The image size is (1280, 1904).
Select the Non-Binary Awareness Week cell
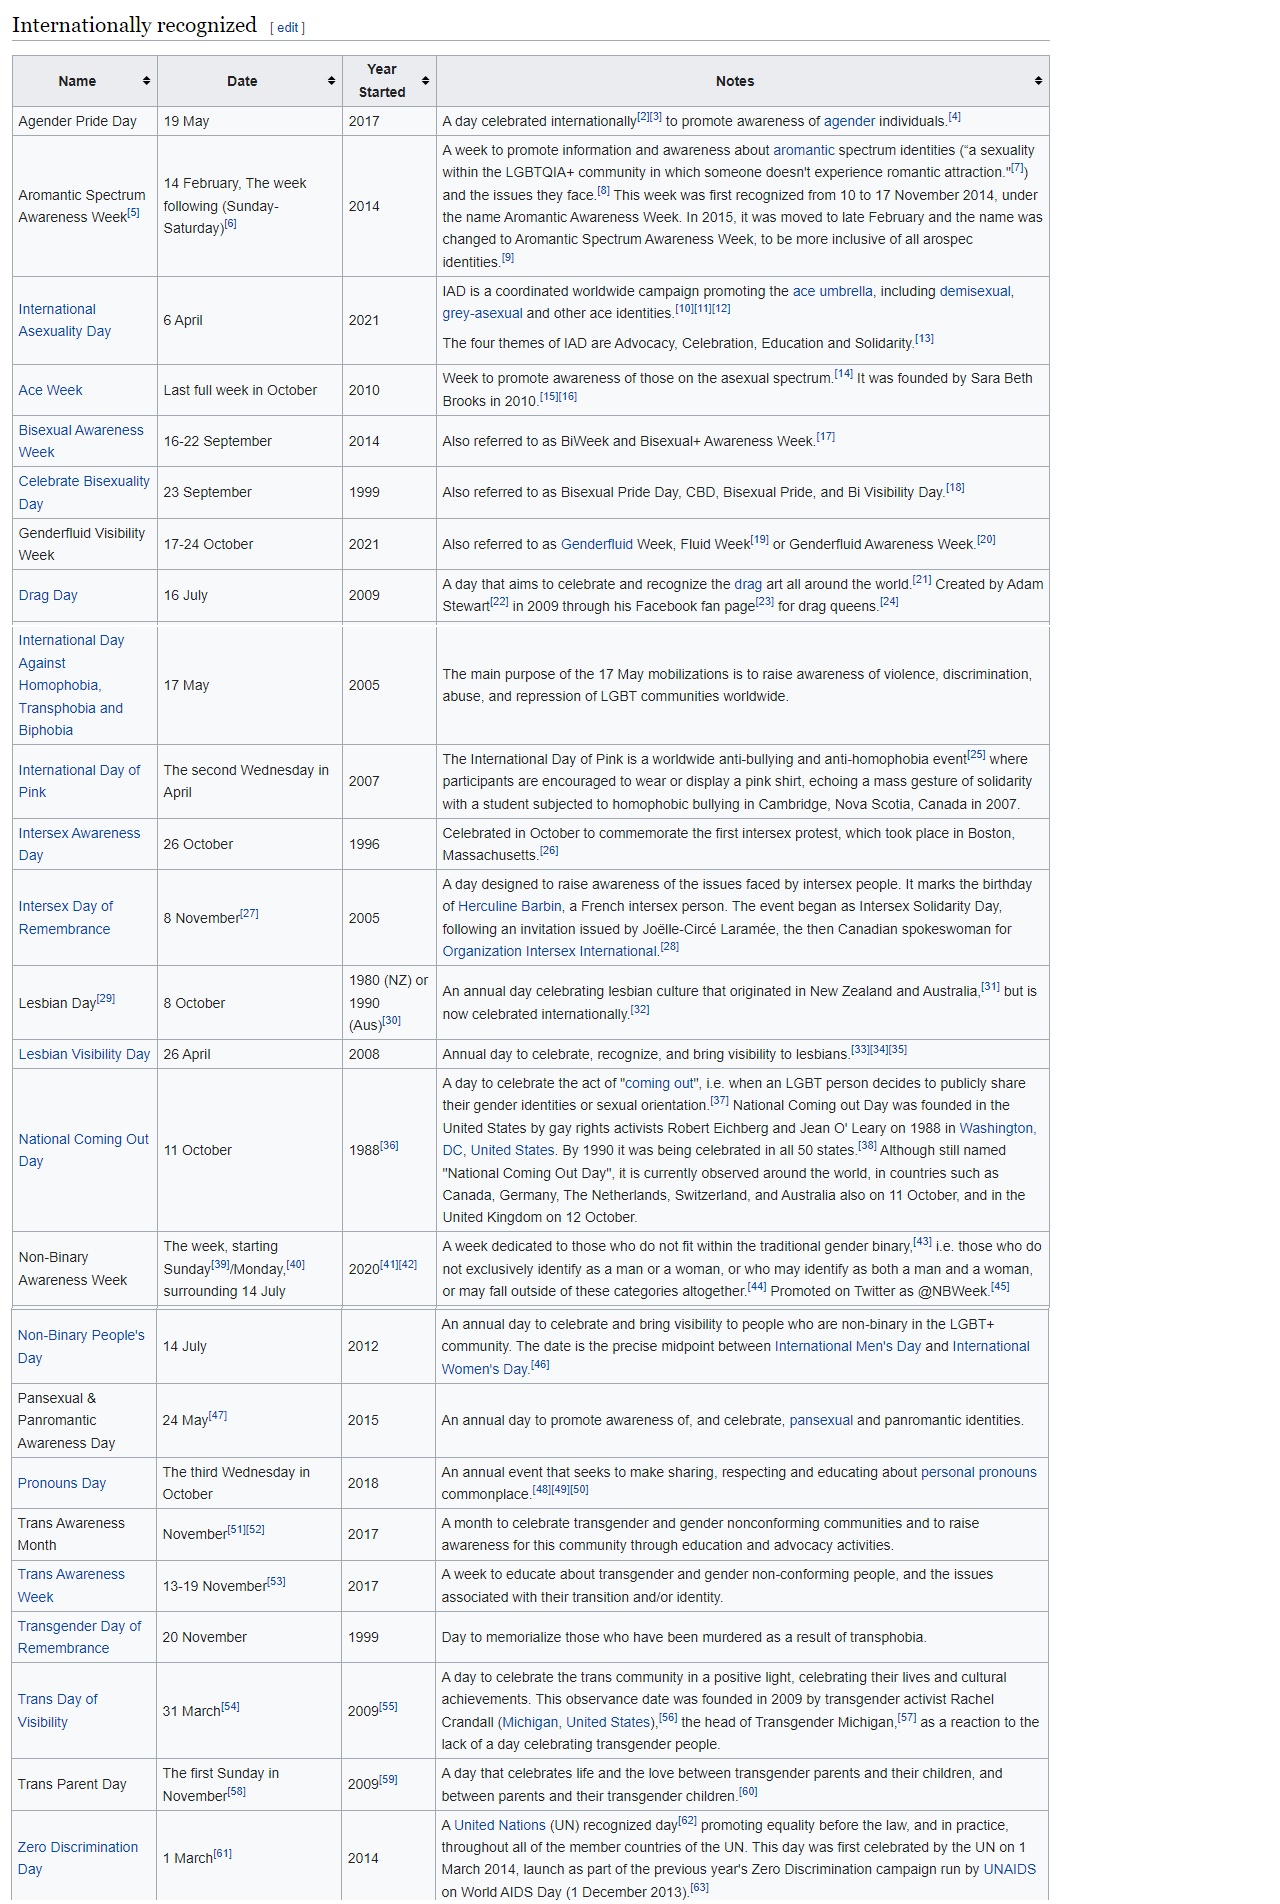pyautogui.click(x=85, y=1269)
